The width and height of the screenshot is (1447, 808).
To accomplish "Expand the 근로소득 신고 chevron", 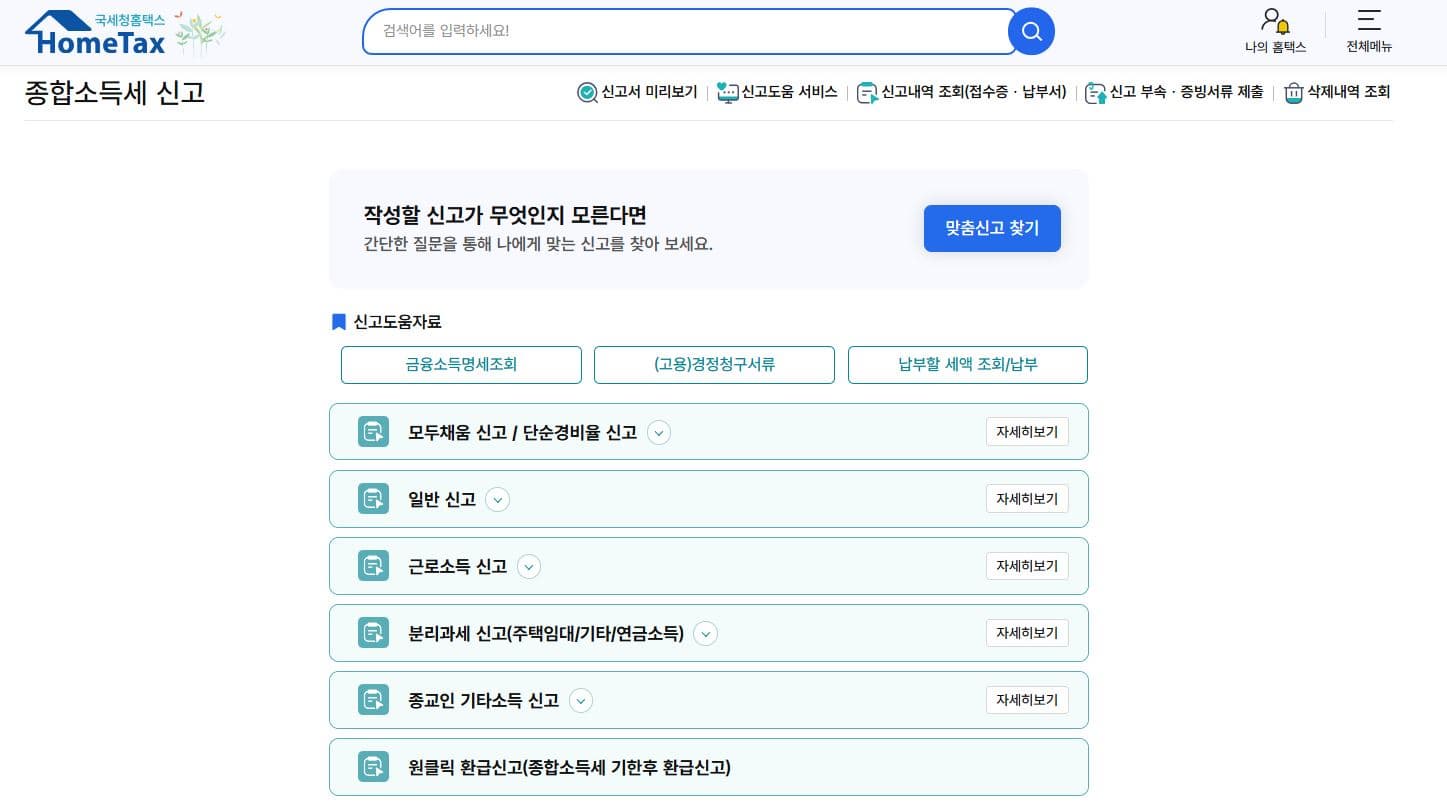I will (528, 567).
